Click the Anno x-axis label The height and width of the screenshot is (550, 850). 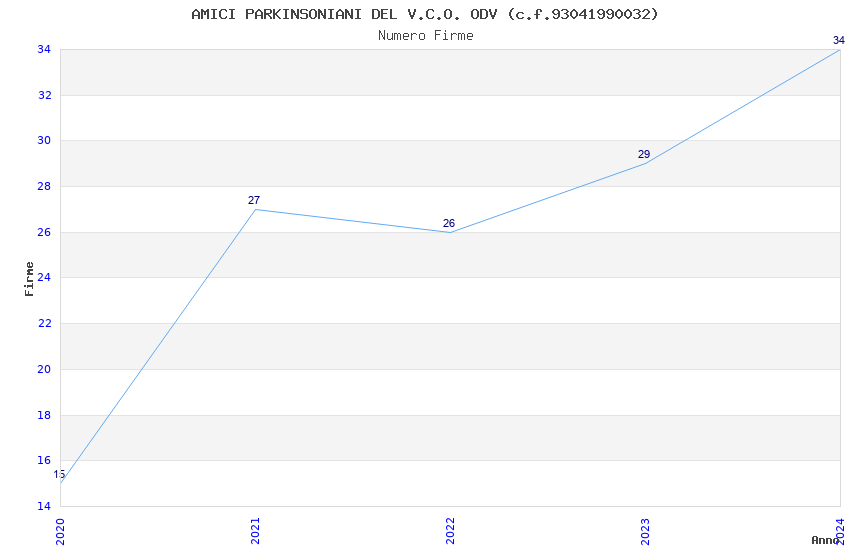coord(825,540)
